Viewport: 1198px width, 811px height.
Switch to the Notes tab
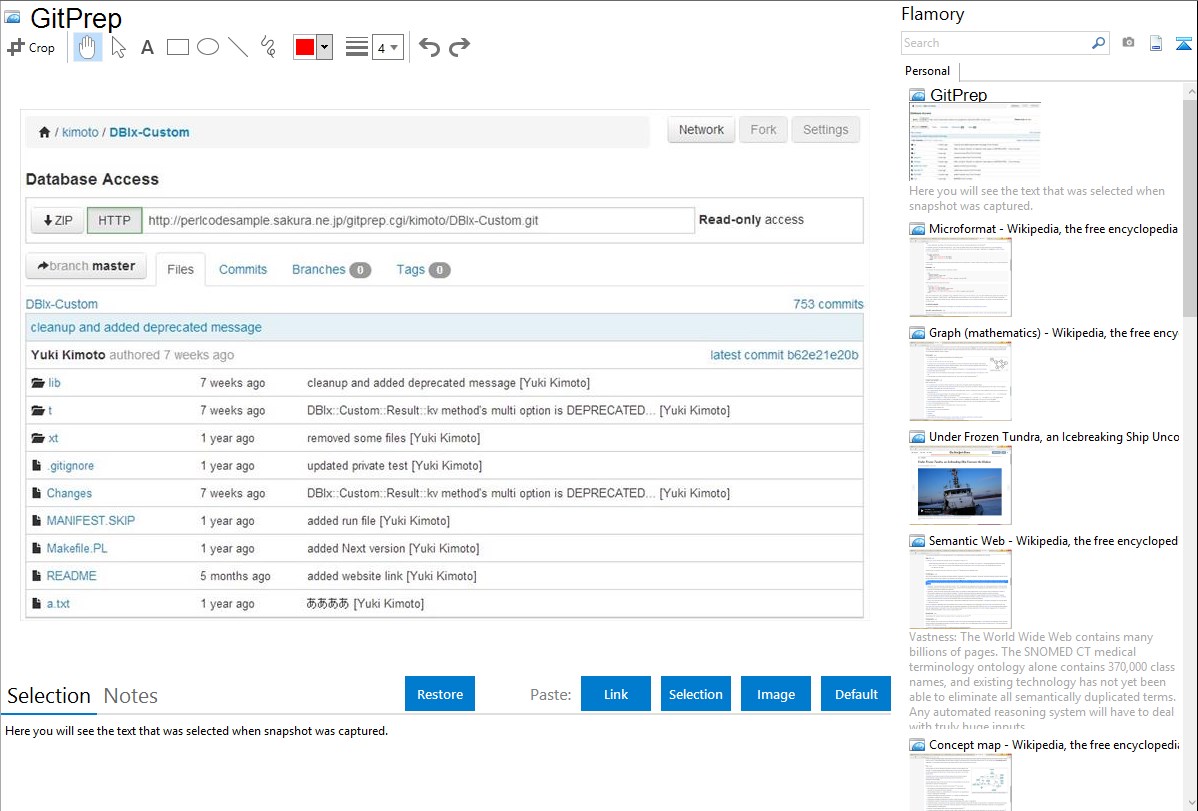pyautogui.click(x=131, y=696)
